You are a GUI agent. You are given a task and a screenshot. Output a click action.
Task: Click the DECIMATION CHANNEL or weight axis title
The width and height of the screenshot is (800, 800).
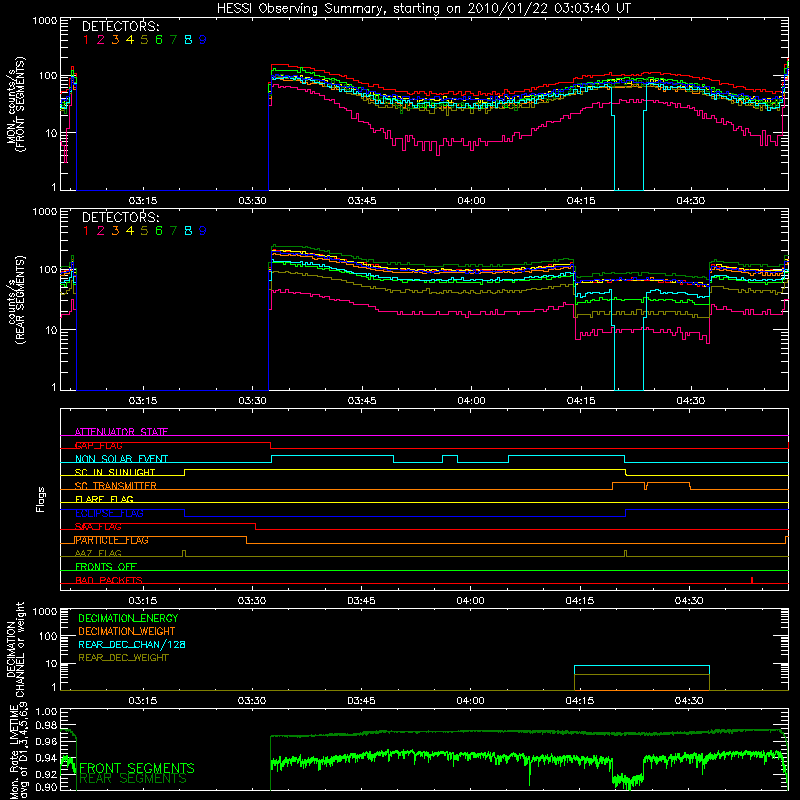click(x=15, y=649)
